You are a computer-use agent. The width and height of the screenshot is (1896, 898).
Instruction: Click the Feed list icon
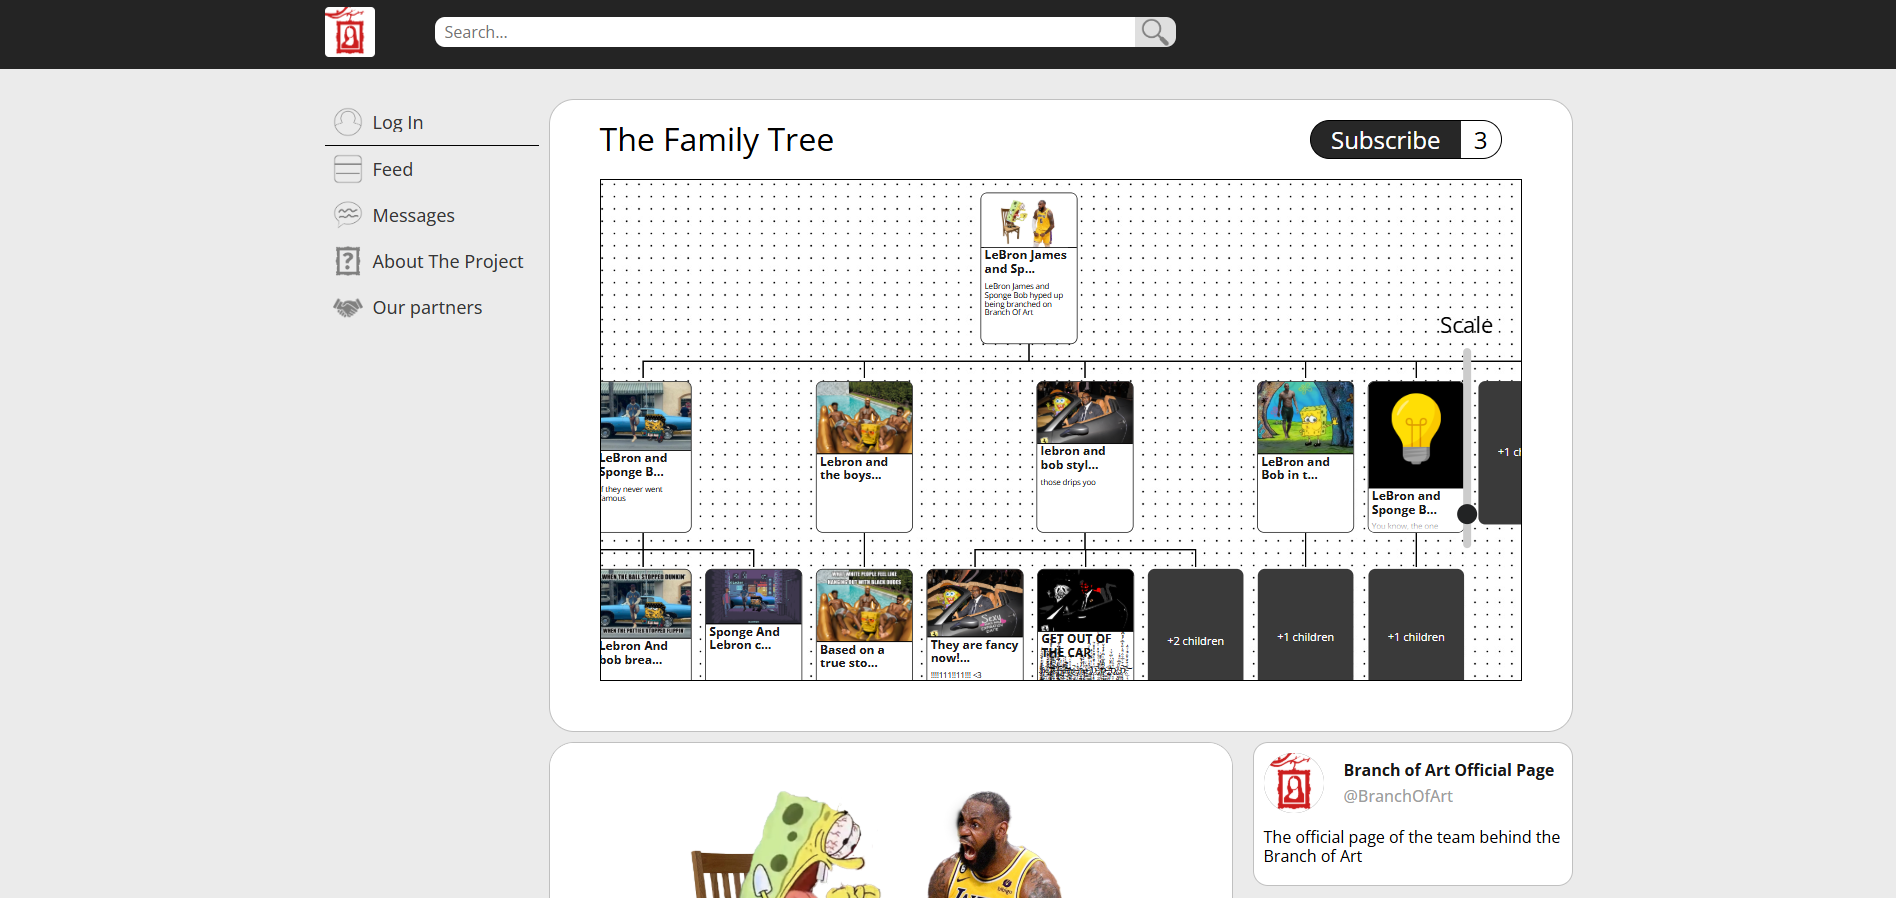coord(348,169)
